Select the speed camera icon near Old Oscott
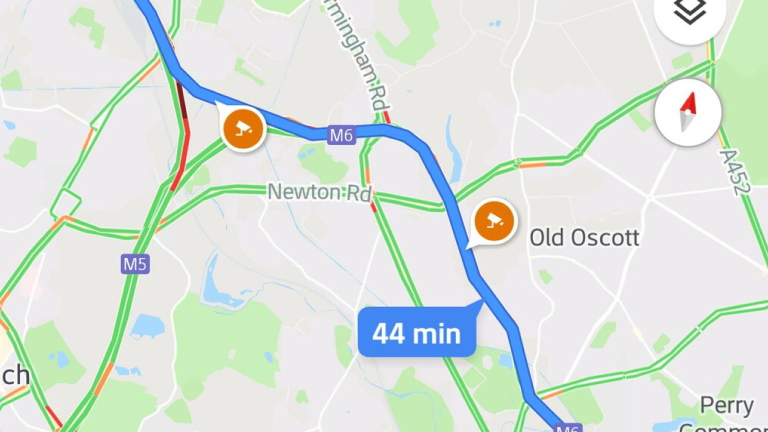This screenshot has height=432, width=768. tap(494, 221)
